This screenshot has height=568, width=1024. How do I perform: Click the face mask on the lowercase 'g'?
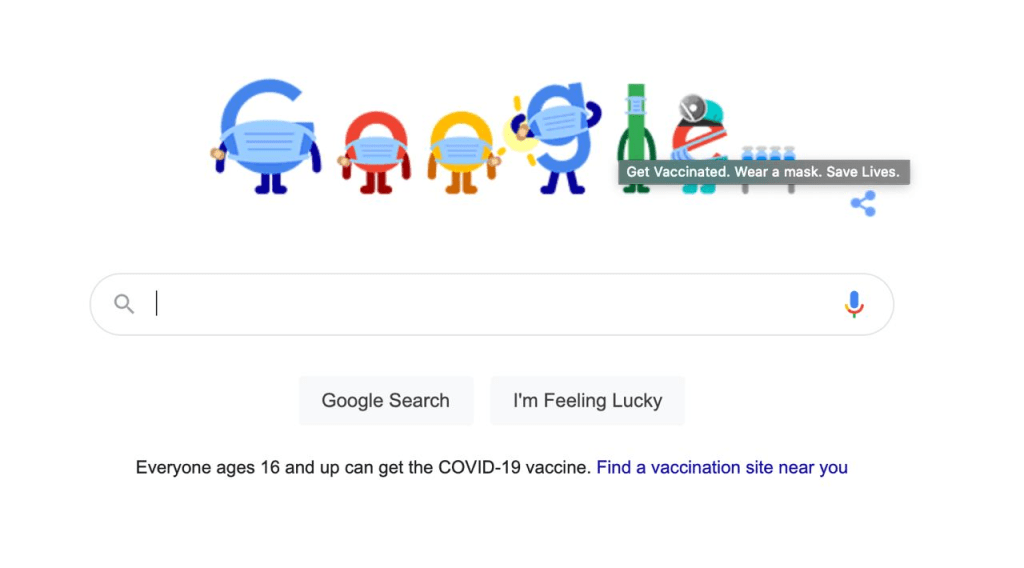(556, 124)
